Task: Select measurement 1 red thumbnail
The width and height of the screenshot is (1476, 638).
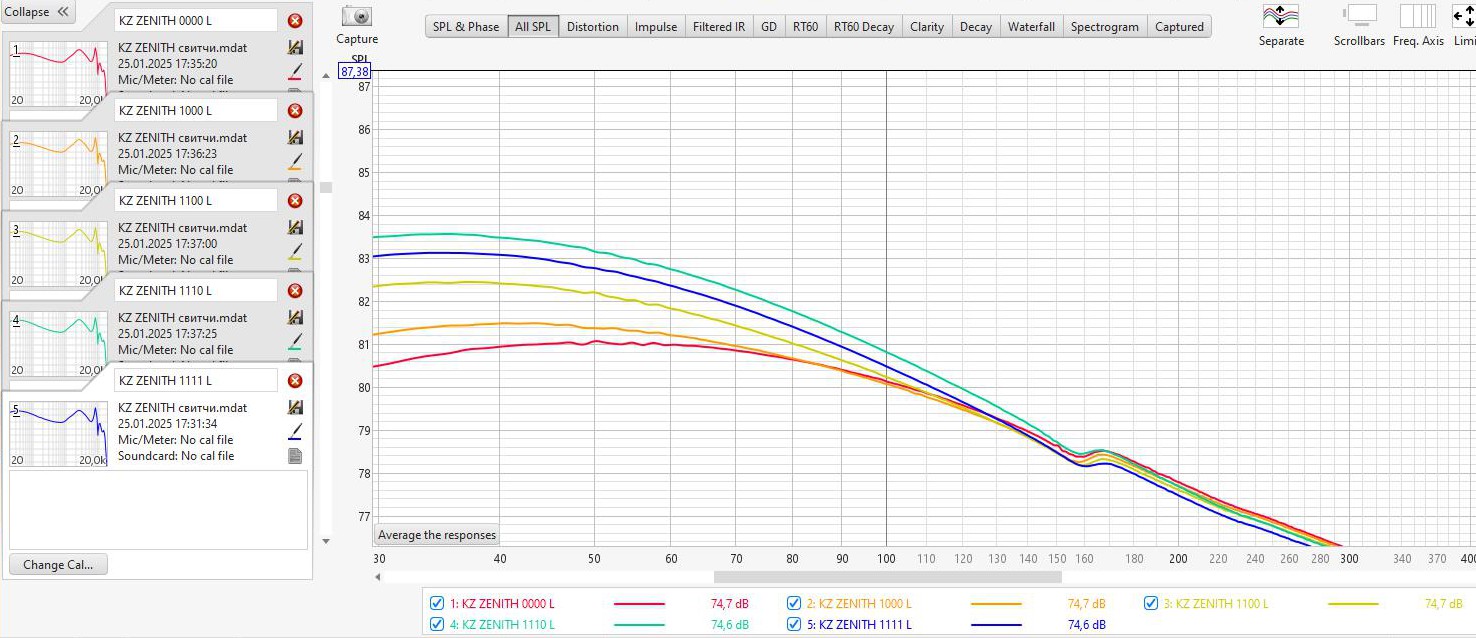Action: pyautogui.click(x=58, y=73)
